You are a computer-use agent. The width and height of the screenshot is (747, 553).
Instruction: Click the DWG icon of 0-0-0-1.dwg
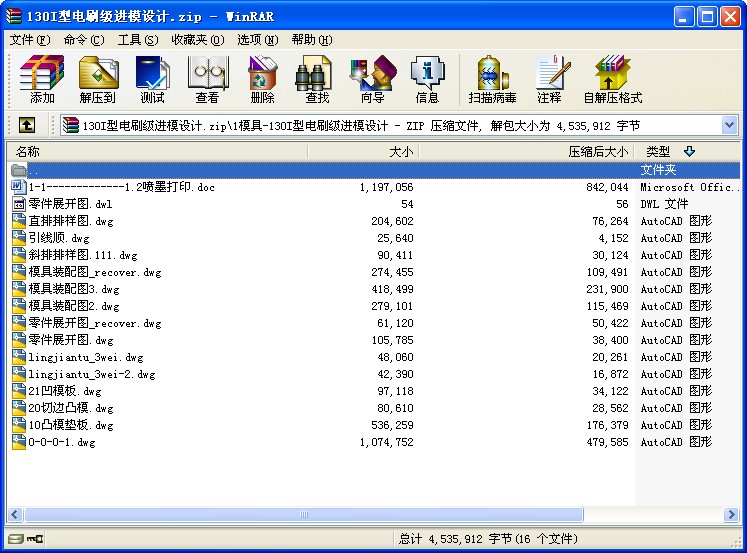pyautogui.click(x=19, y=442)
